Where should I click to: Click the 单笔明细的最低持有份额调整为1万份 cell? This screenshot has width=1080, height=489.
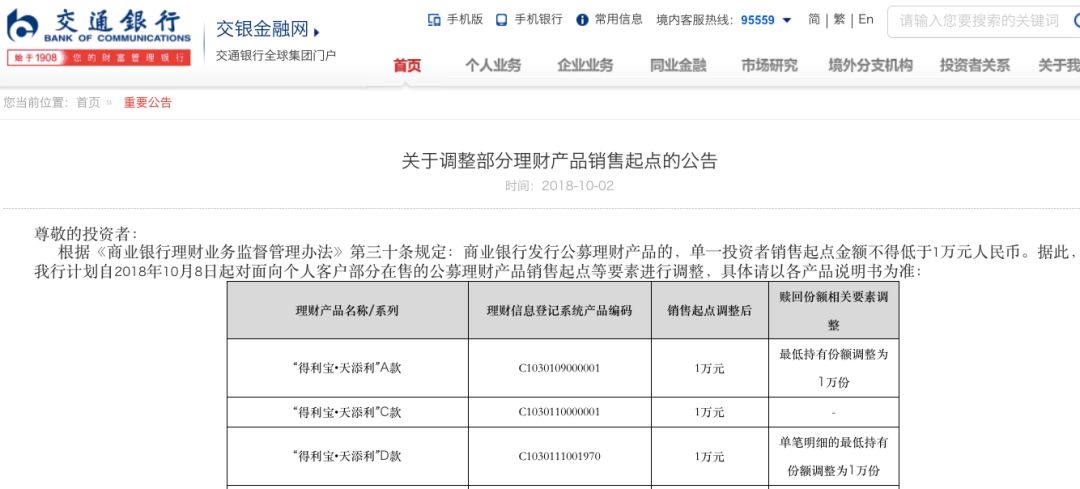coord(833,457)
